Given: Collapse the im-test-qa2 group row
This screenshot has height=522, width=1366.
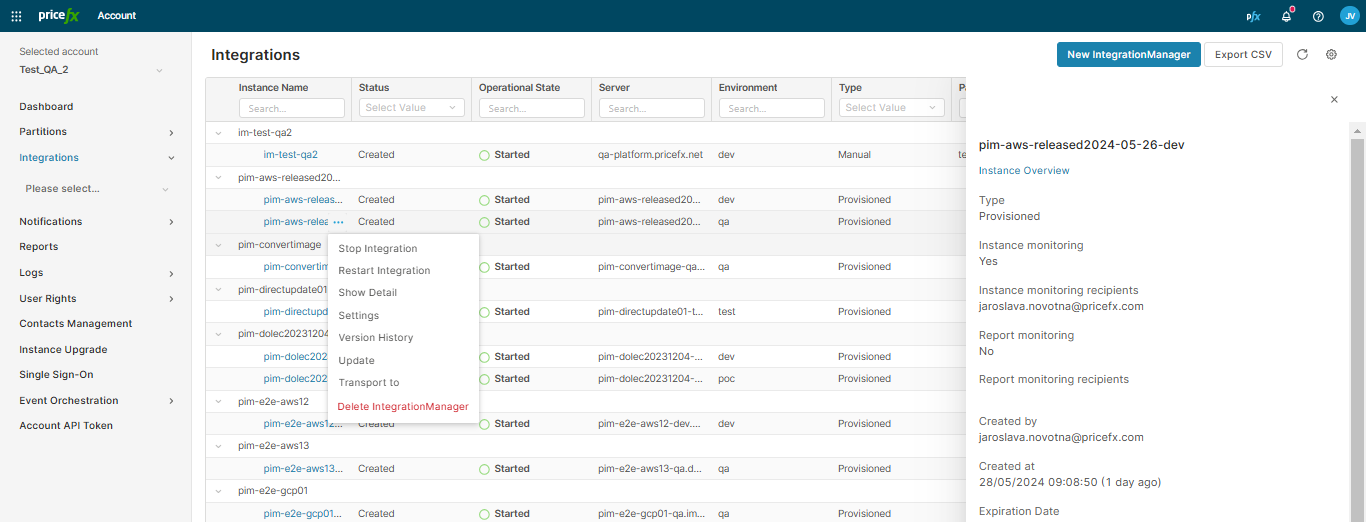Looking at the screenshot, I should (219, 133).
